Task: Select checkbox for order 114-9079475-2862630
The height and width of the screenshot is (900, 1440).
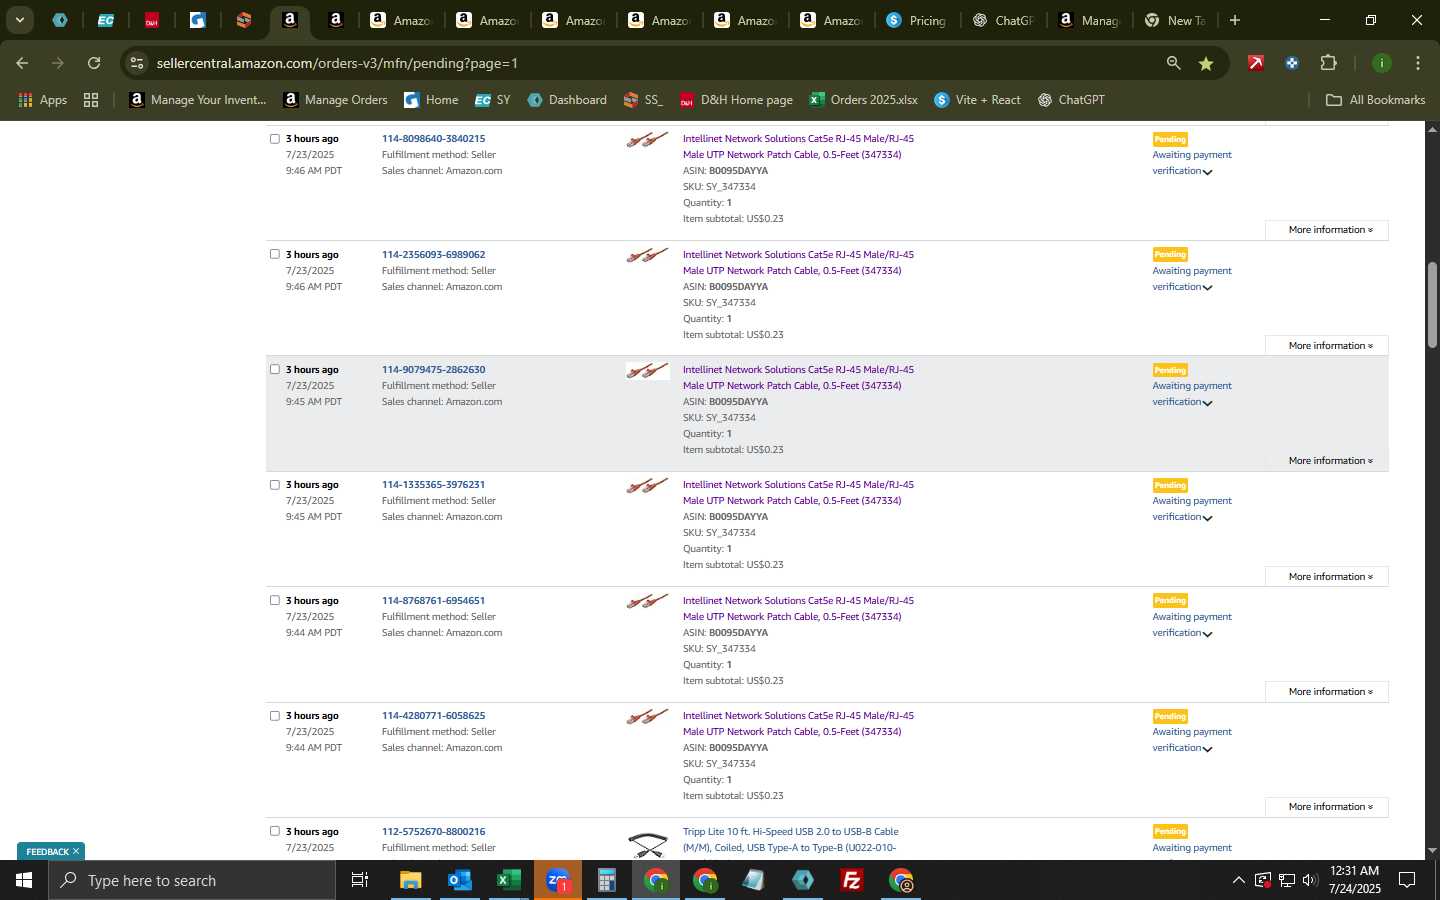Action: (x=275, y=369)
